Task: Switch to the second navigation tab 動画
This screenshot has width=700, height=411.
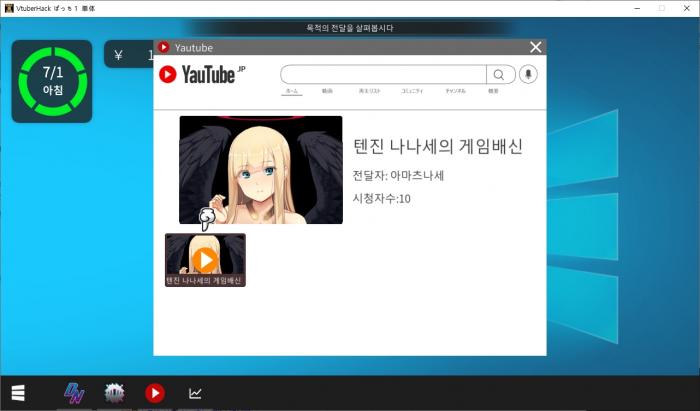Action: 327,91
